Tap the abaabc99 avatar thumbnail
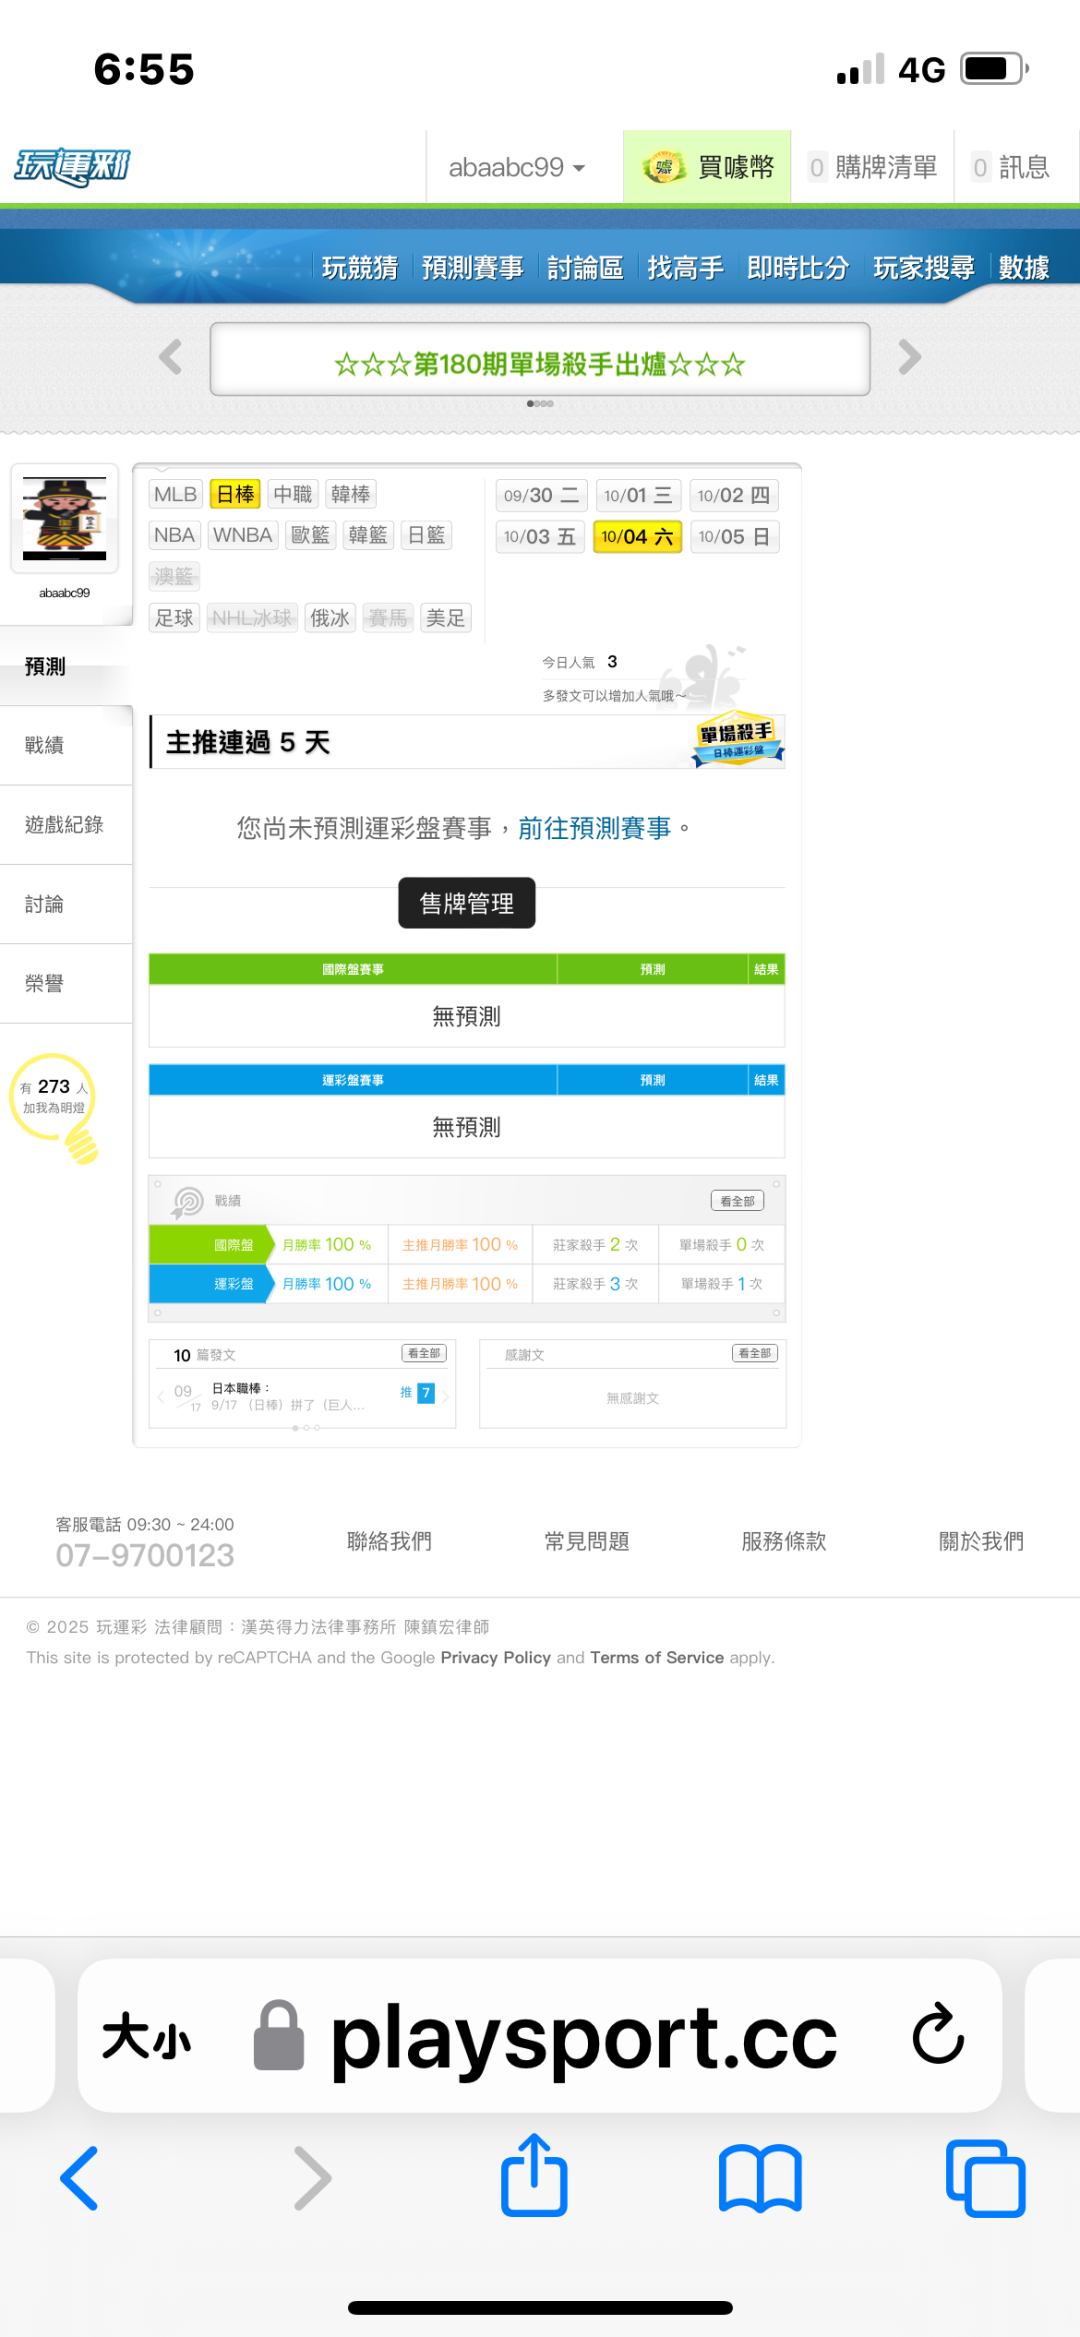Image resolution: width=1080 pixels, height=2337 pixels. tap(65, 518)
